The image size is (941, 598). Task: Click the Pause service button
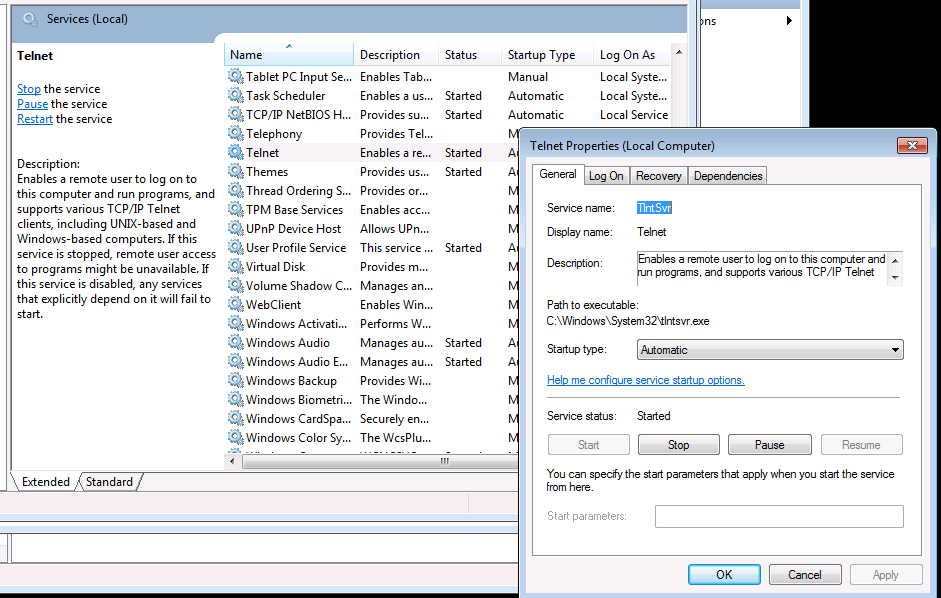(769, 445)
